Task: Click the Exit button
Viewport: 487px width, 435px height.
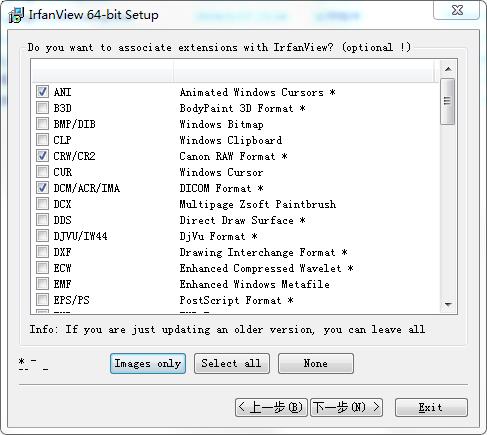Action: click(431, 407)
